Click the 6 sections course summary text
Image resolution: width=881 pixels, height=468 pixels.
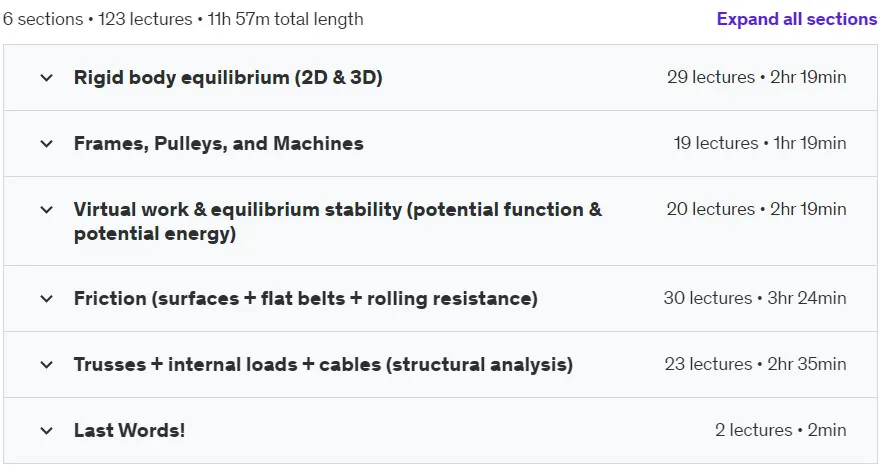(x=183, y=19)
